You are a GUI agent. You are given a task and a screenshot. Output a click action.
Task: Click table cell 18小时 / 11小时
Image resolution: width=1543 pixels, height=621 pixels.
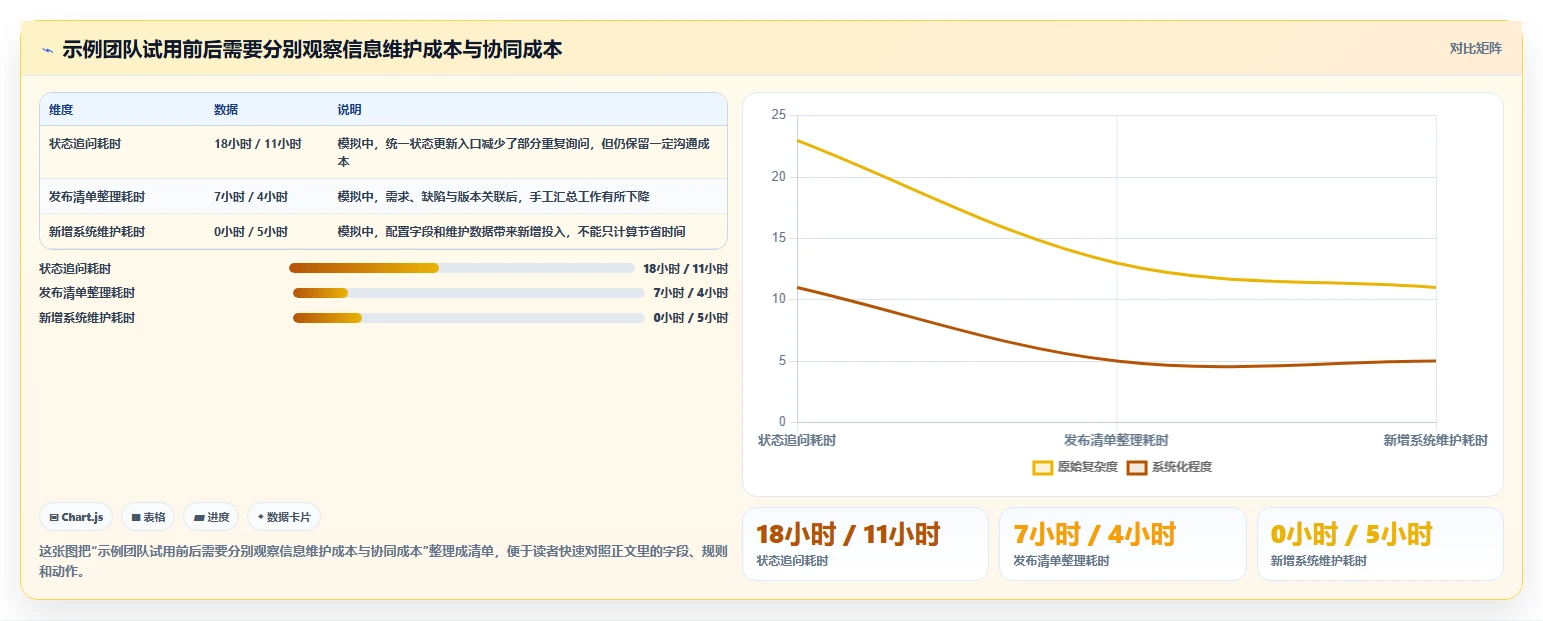click(x=258, y=144)
